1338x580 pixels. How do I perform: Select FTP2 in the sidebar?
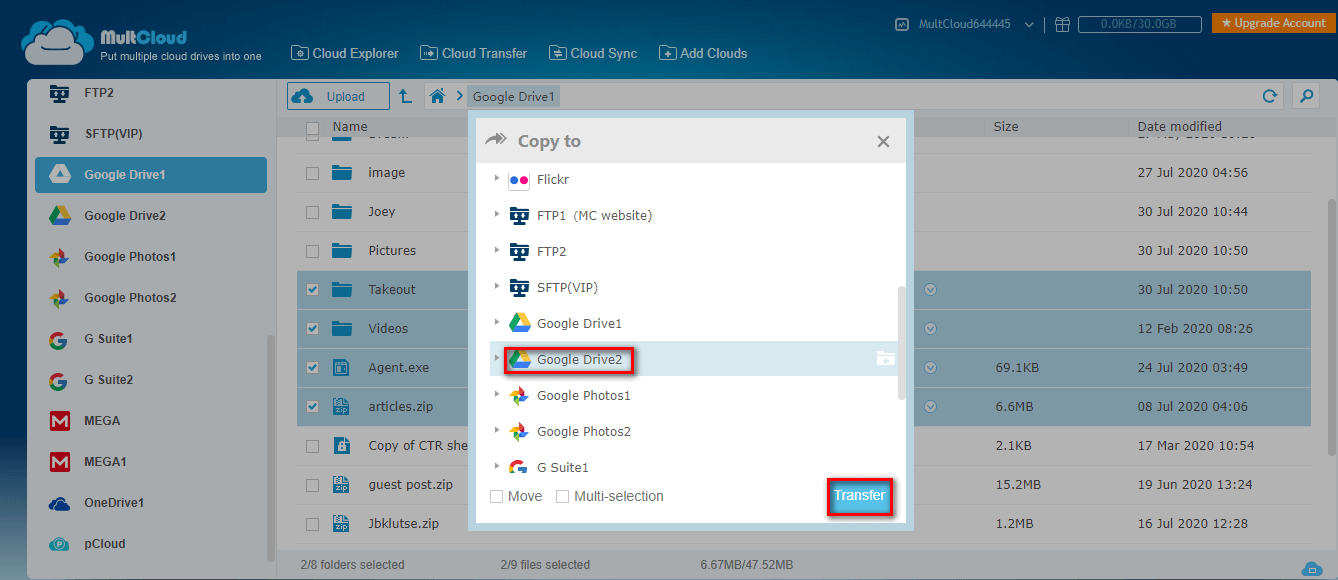pos(151,93)
